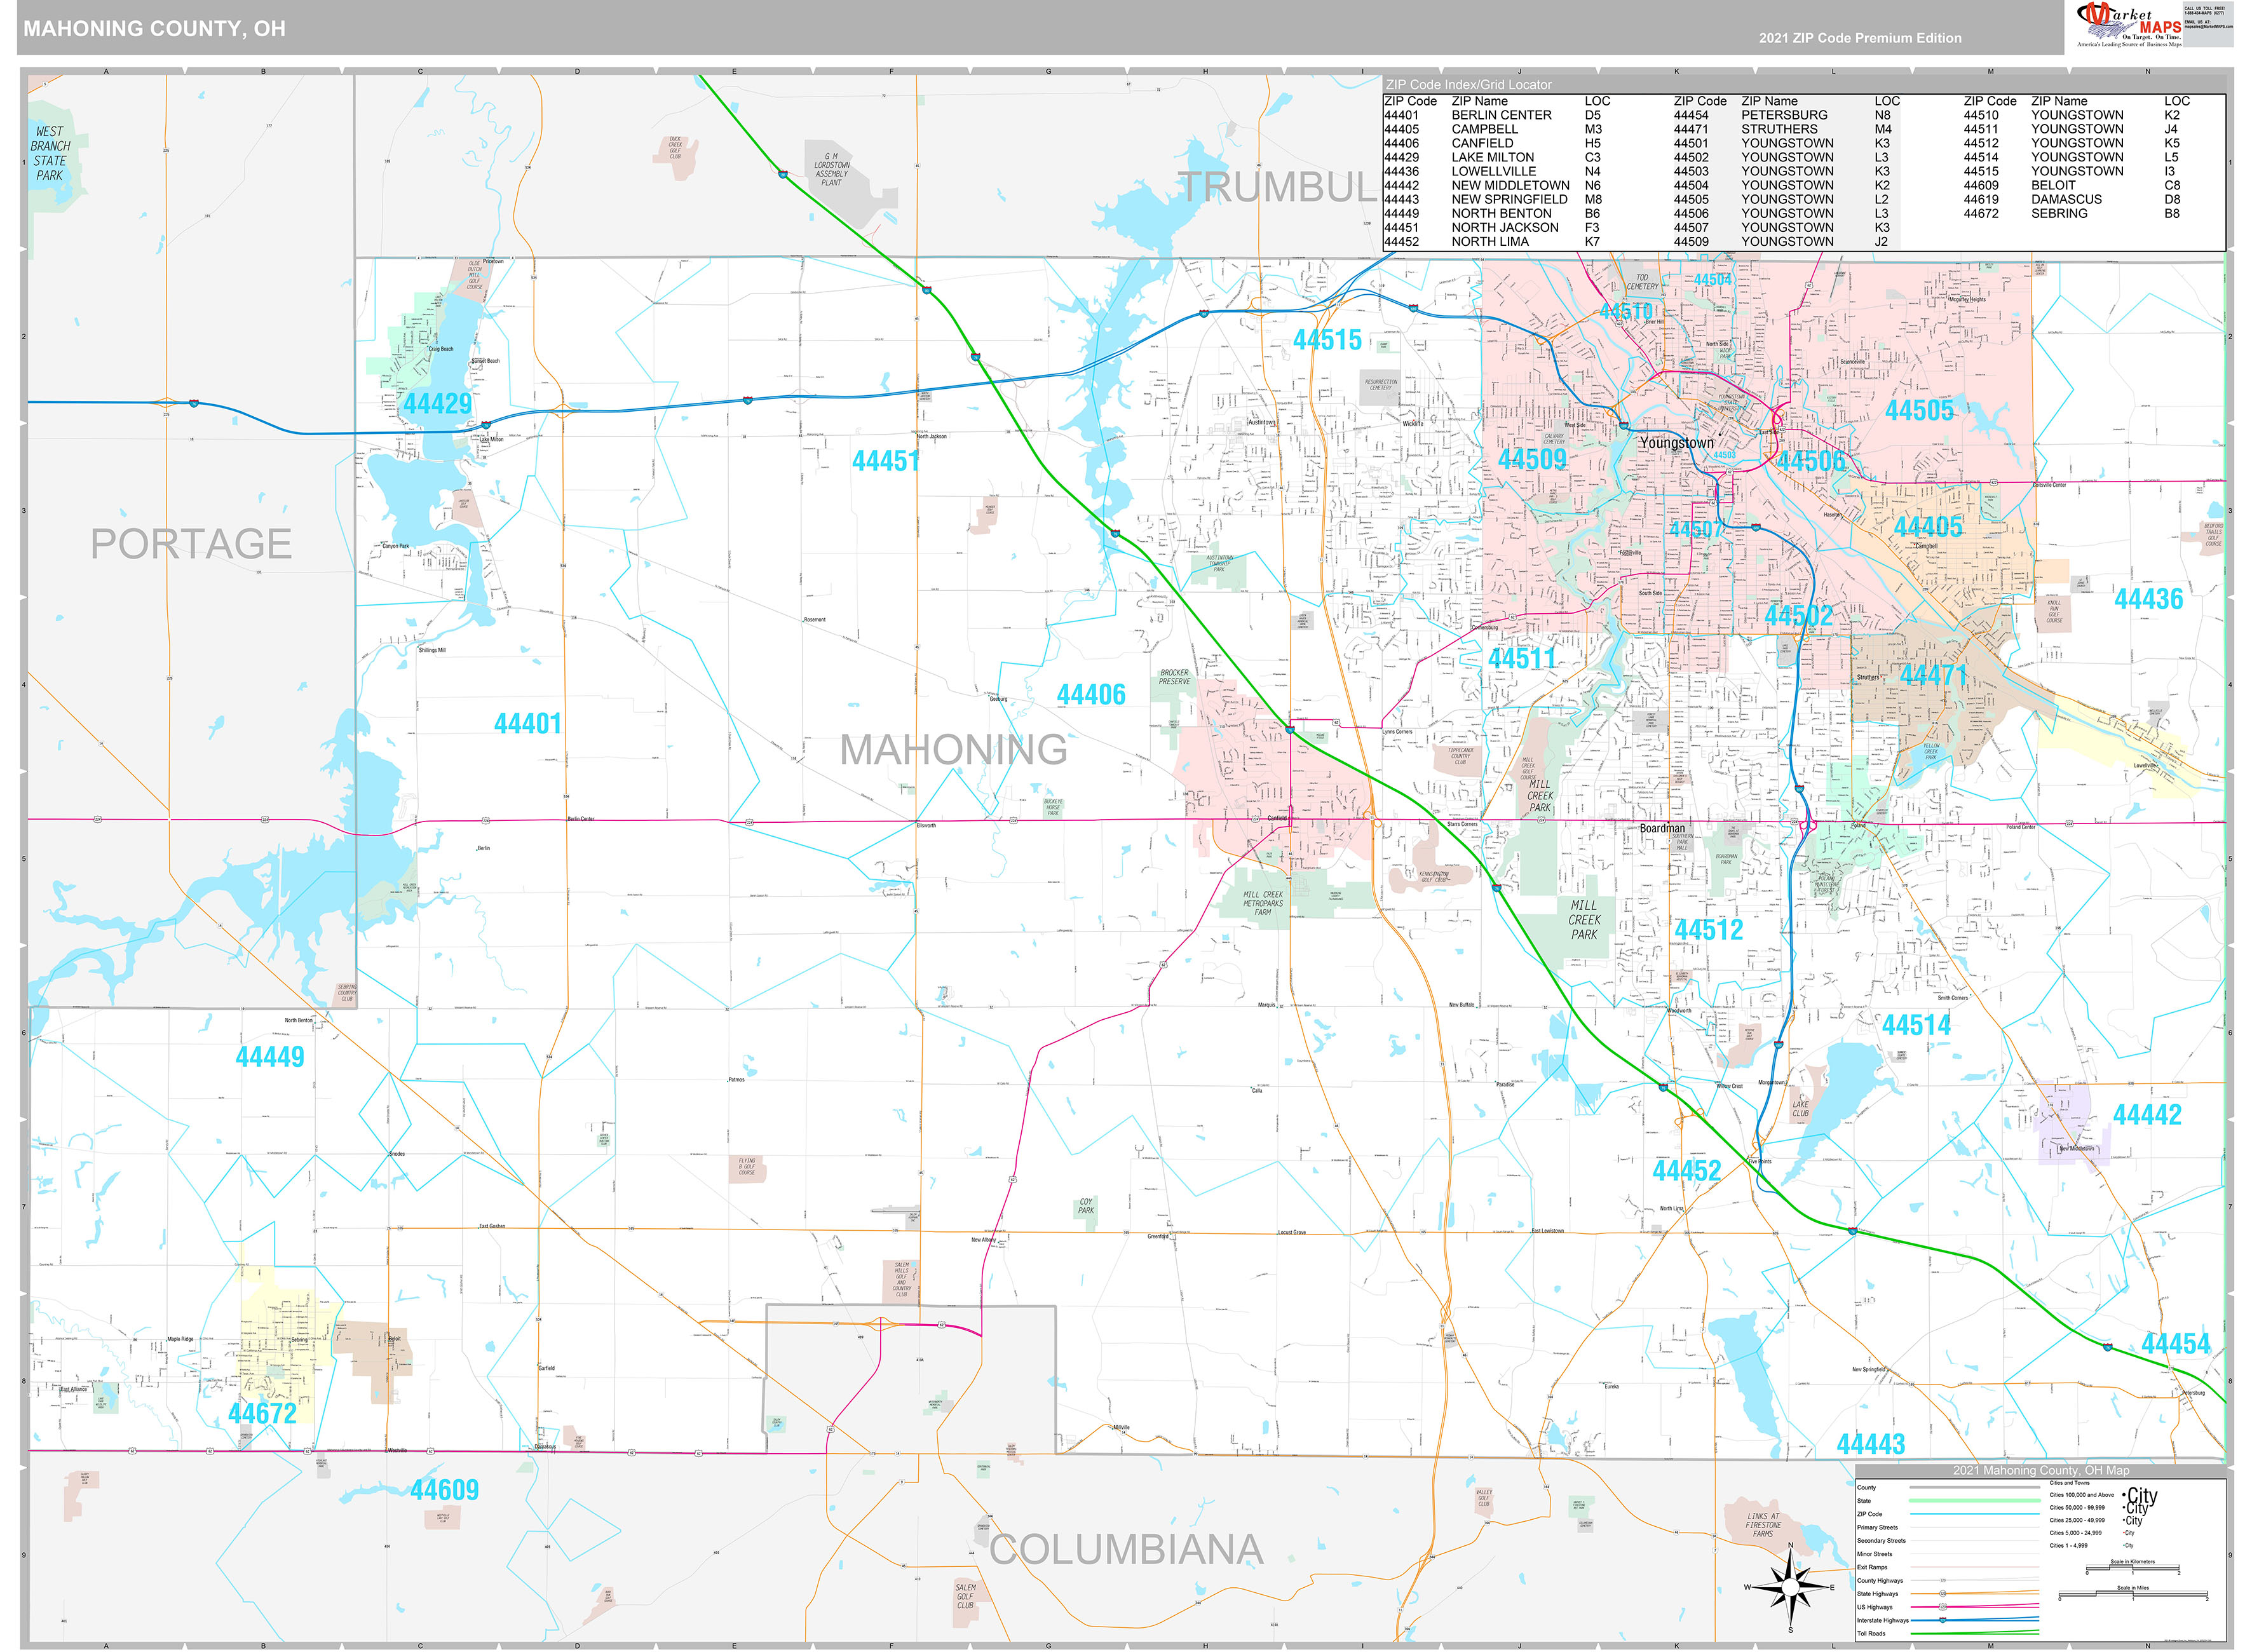Click the 44452 ZIP label on the map

tap(1687, 1171)
